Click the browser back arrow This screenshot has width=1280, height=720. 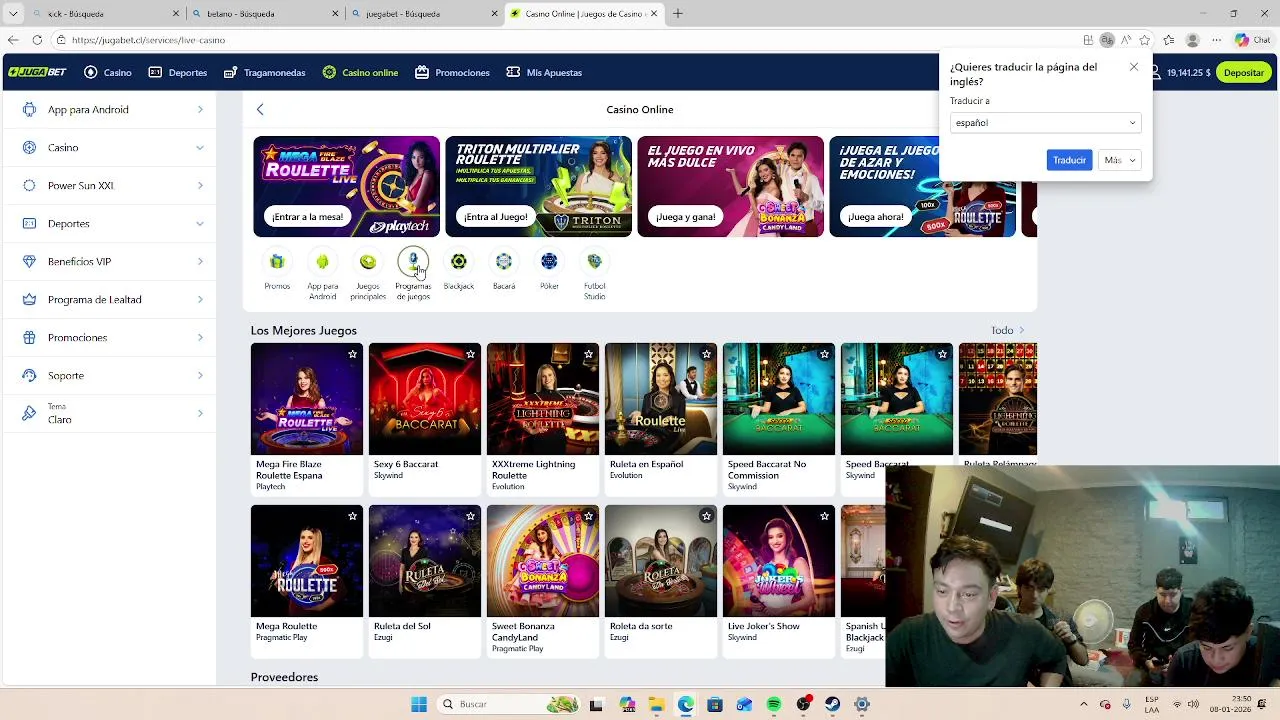pos(13,40)
